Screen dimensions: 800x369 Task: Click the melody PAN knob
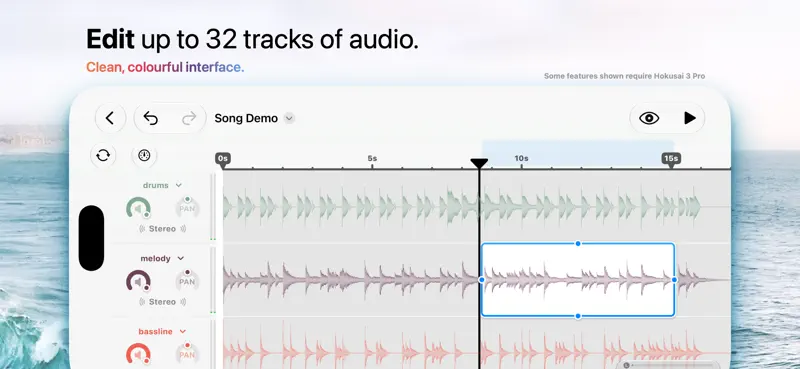coord(187,280)
